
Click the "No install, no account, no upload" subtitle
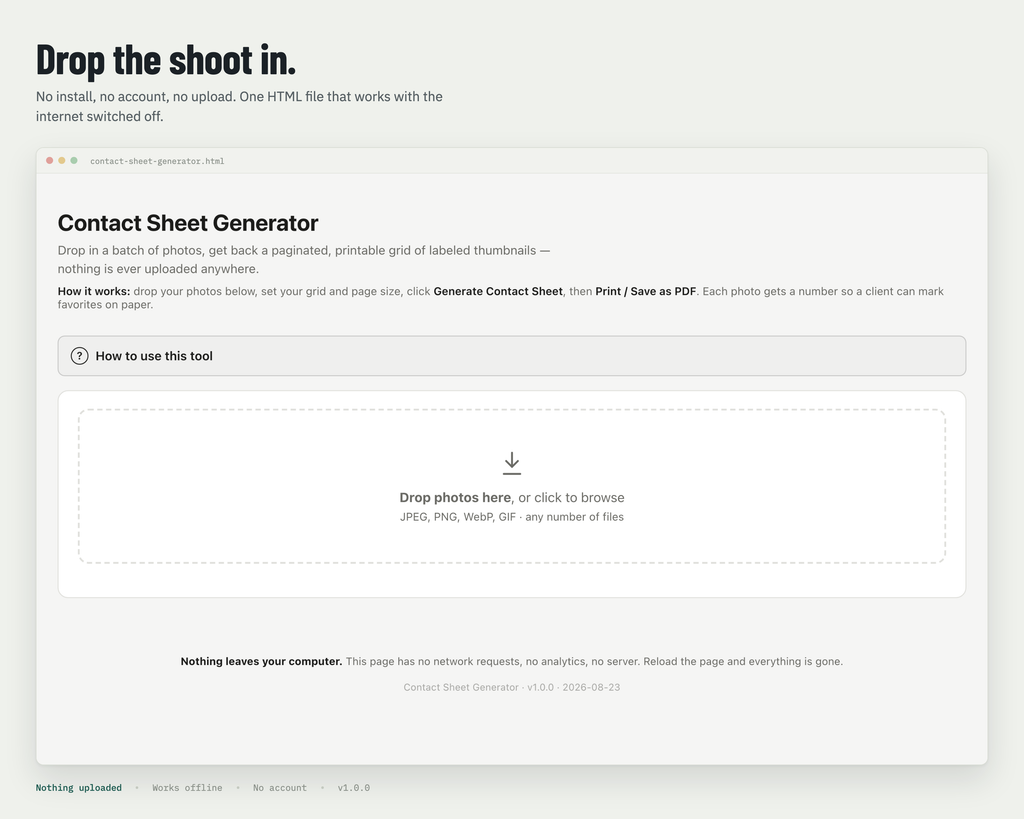239,106
